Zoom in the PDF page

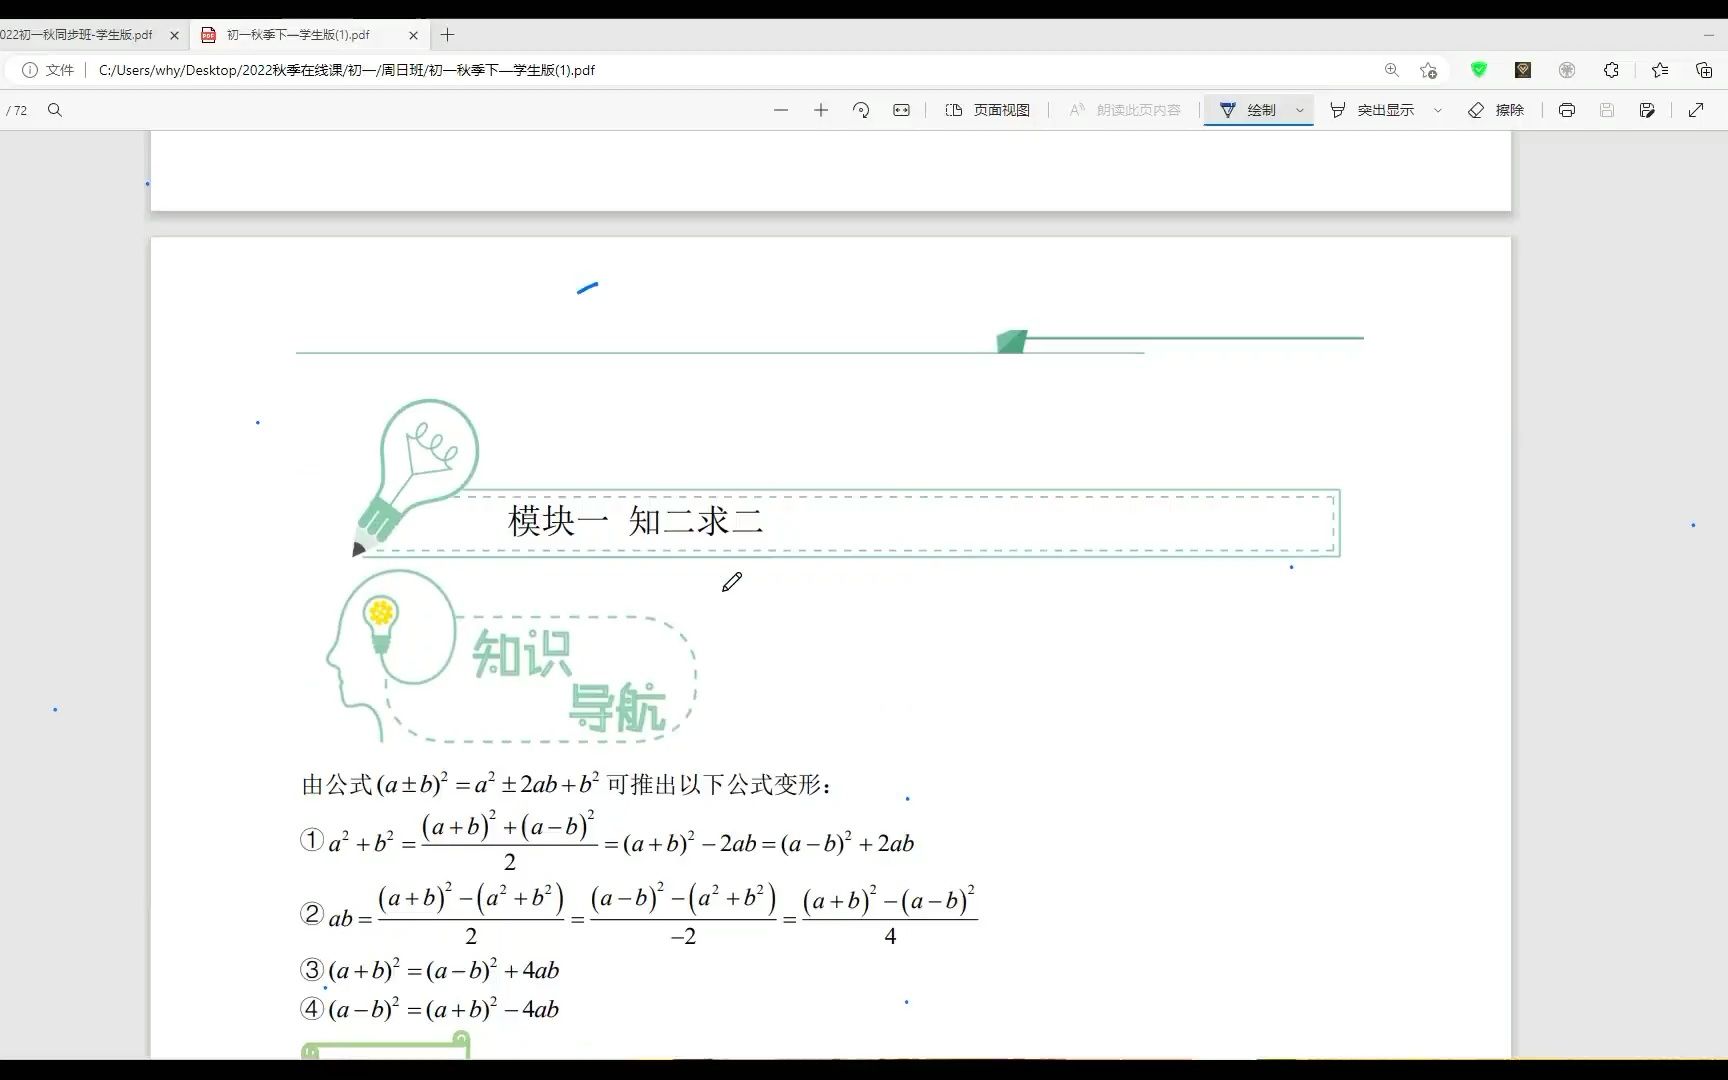[x=821, y=110]
